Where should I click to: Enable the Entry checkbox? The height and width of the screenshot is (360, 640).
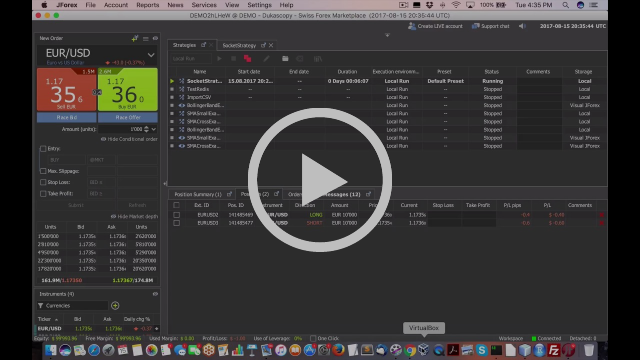point(43,149)
